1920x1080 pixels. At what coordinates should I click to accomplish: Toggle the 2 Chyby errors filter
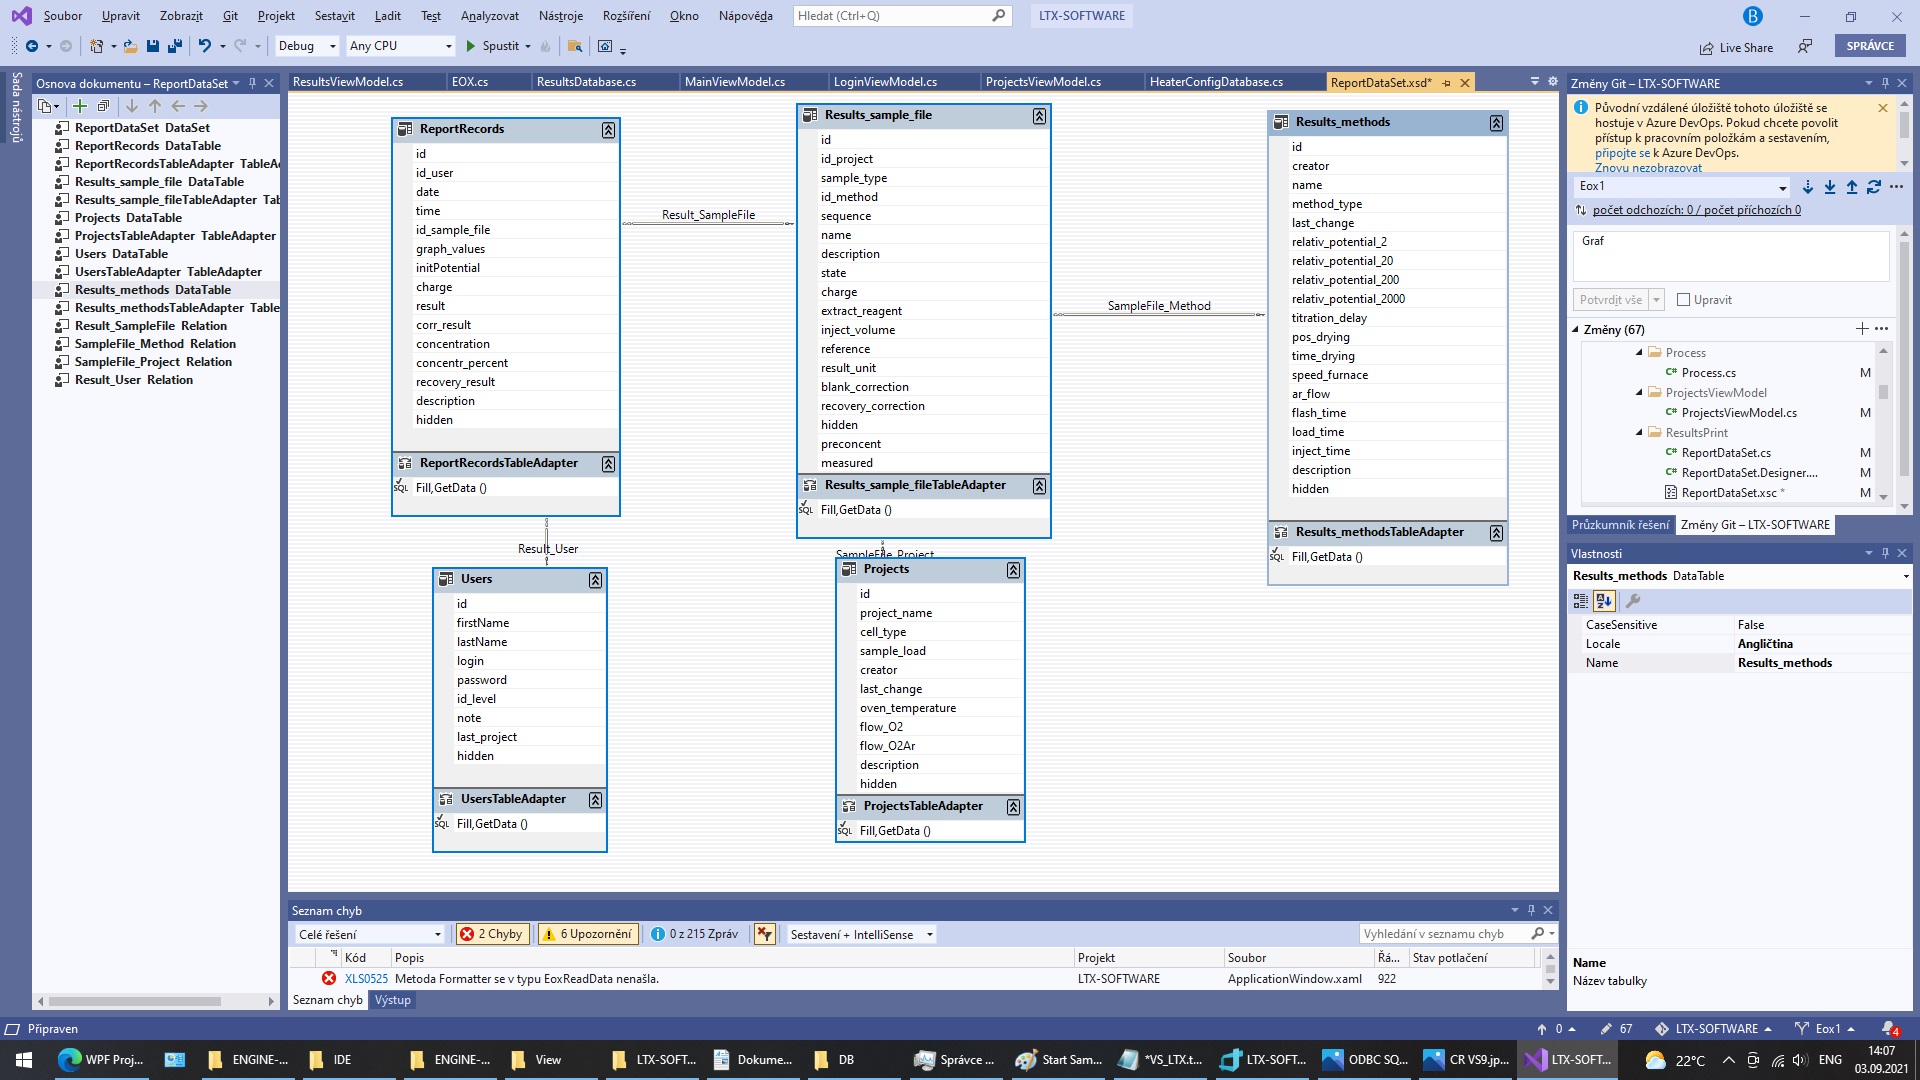point(492,934)
